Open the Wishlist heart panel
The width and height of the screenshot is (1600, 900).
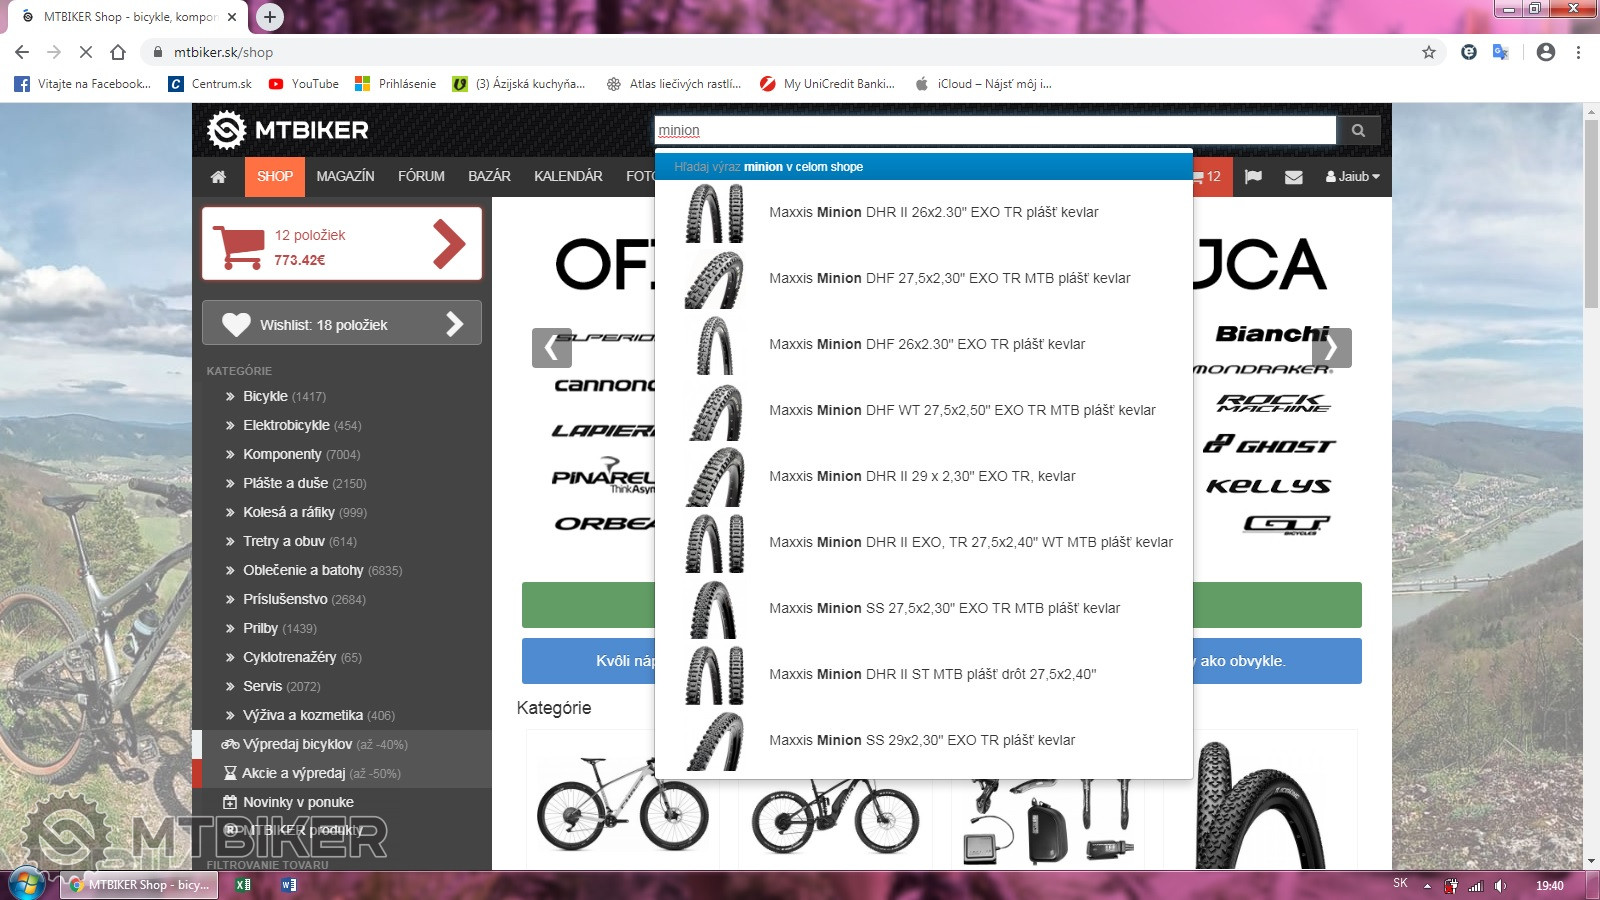tap(342, 324)
